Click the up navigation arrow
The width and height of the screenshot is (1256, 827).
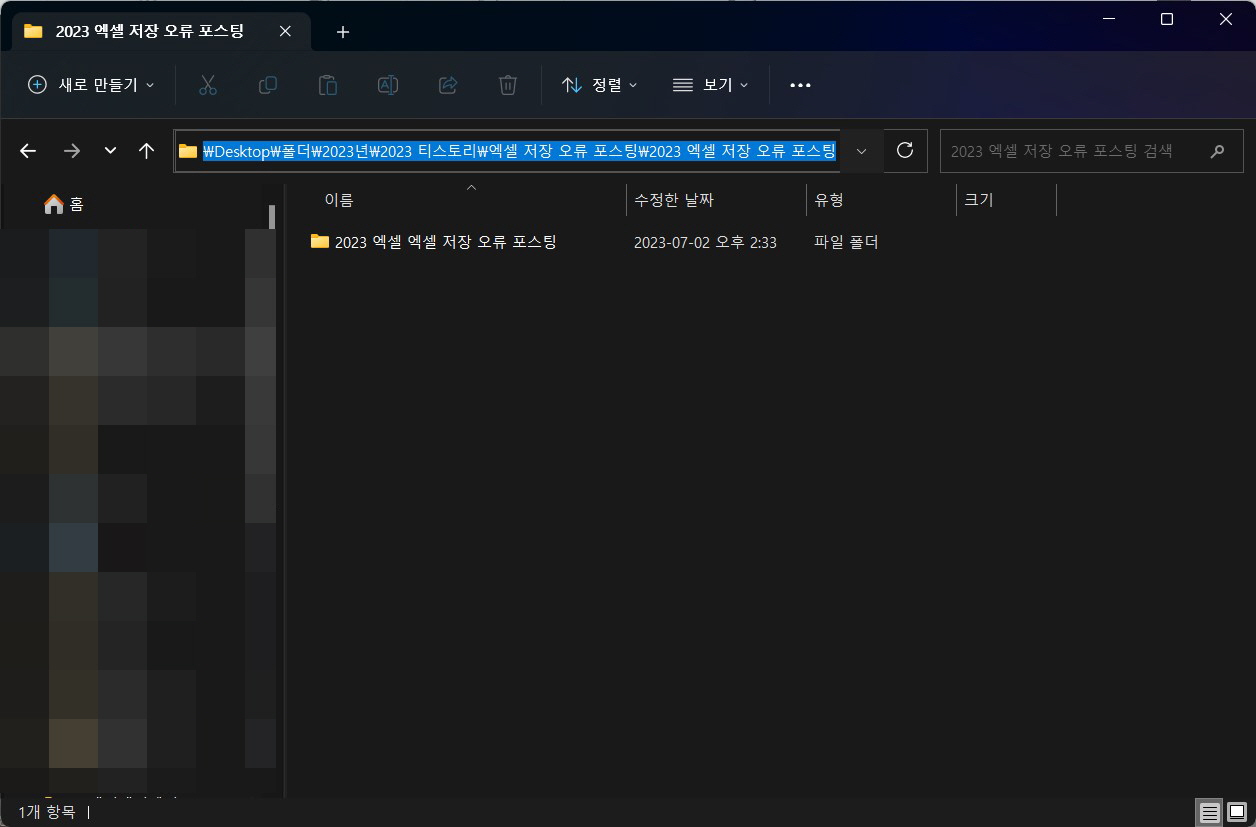[x=146, y=151]
